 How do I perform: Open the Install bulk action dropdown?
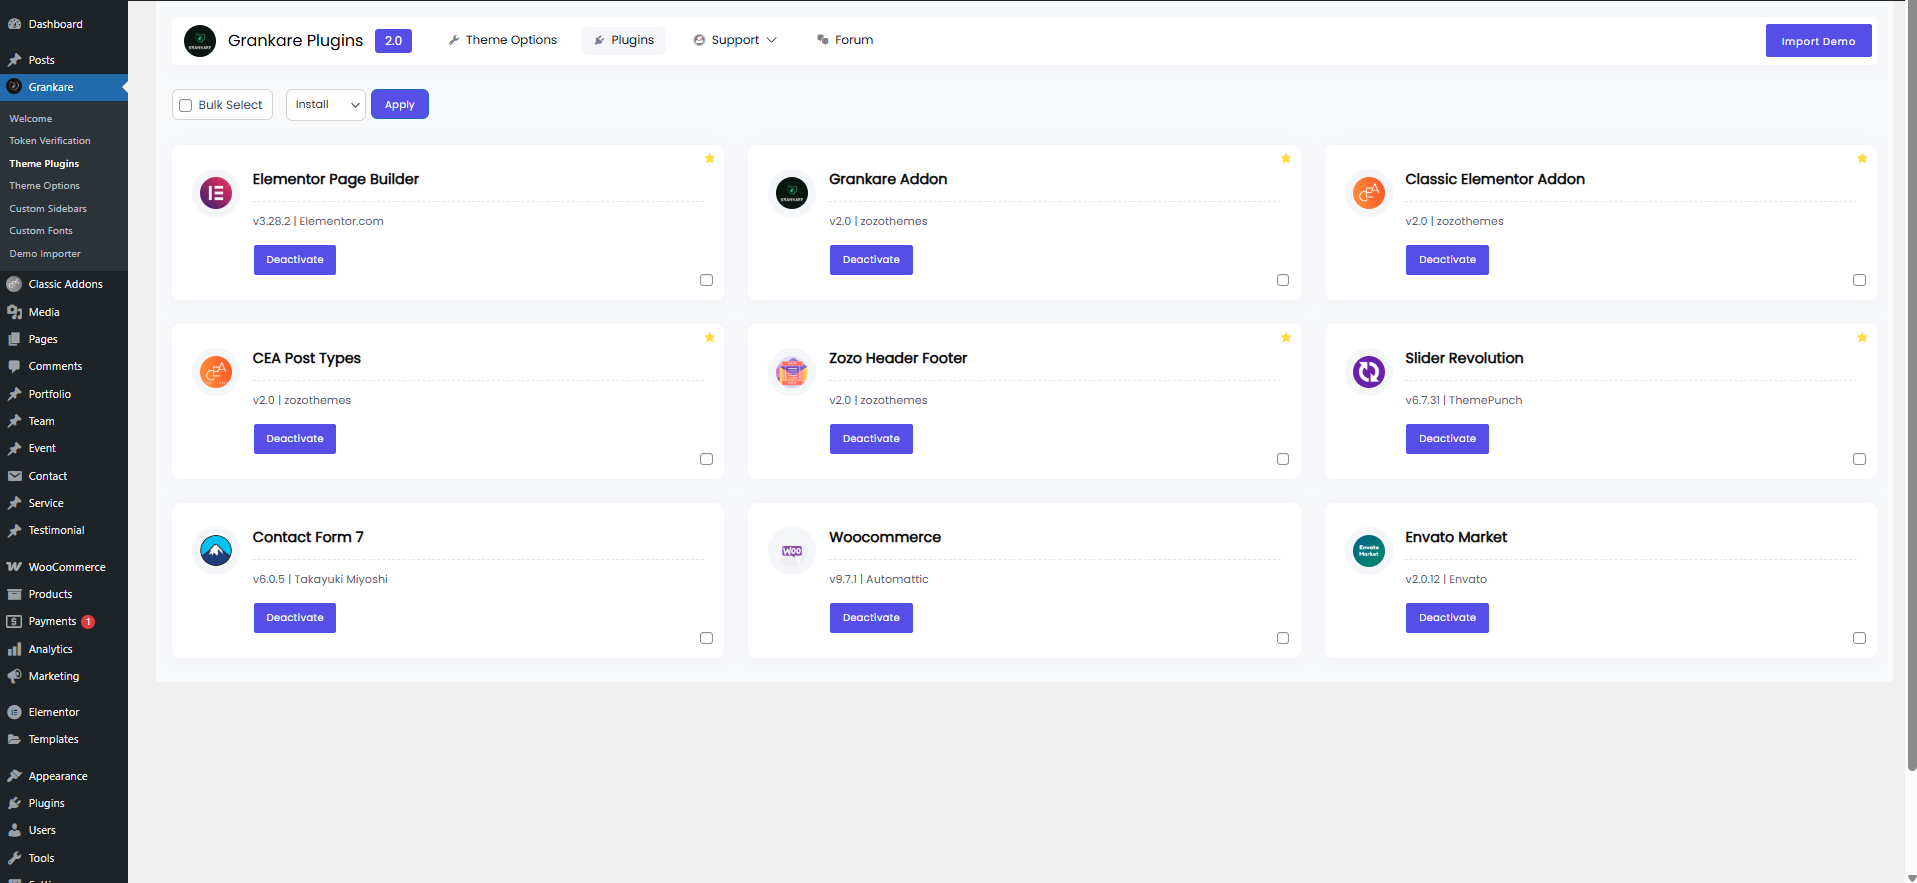tap(326, 105)
